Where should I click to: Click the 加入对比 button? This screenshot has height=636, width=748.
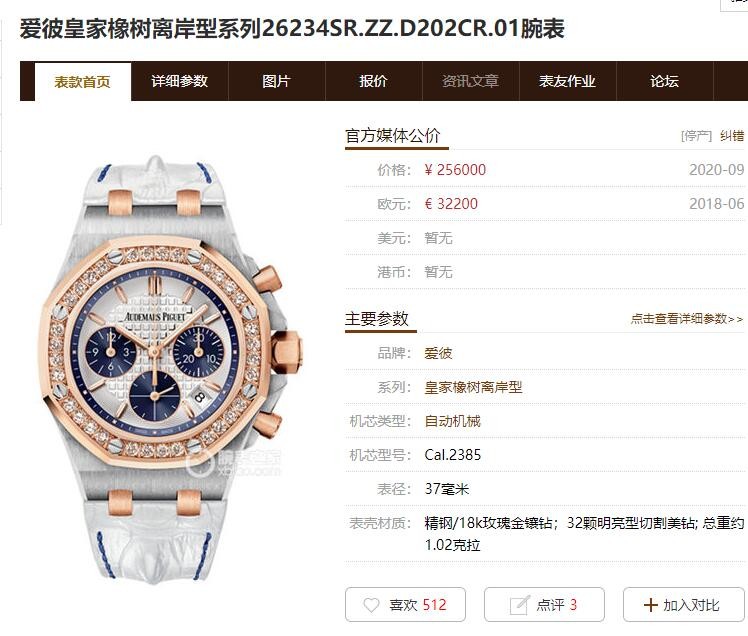pyautogui.click(x=684, y=605)
